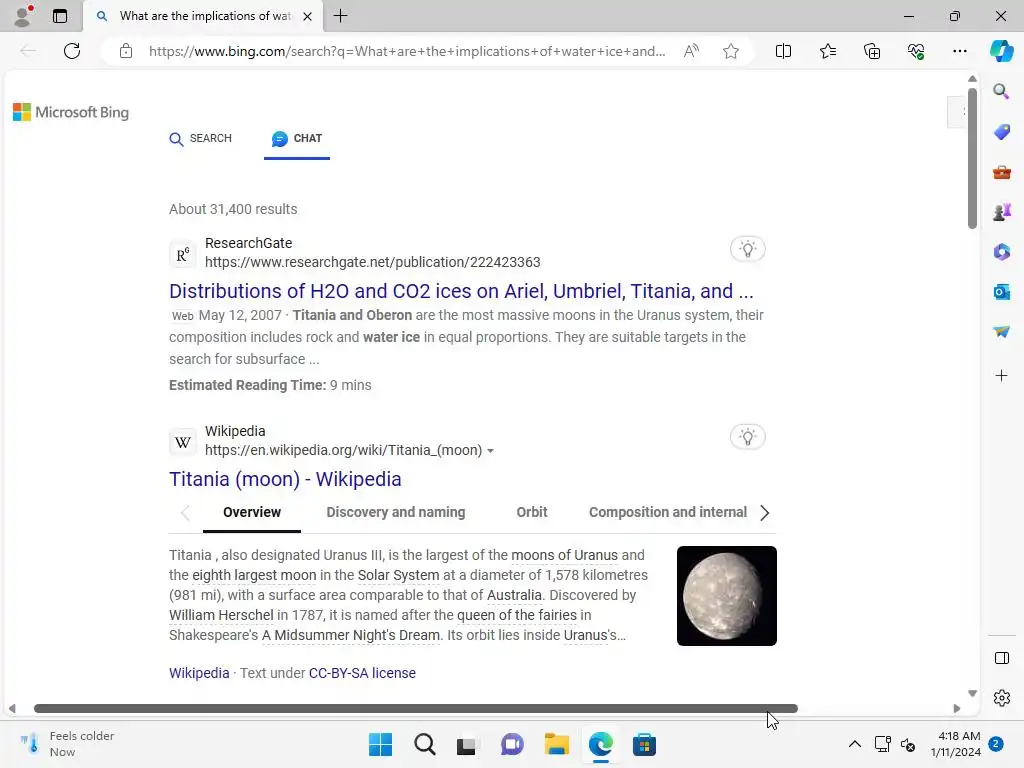Open the Favorites list icon
The height and width of the screenshot is (768, 1024).
click(x=827, y=51)
